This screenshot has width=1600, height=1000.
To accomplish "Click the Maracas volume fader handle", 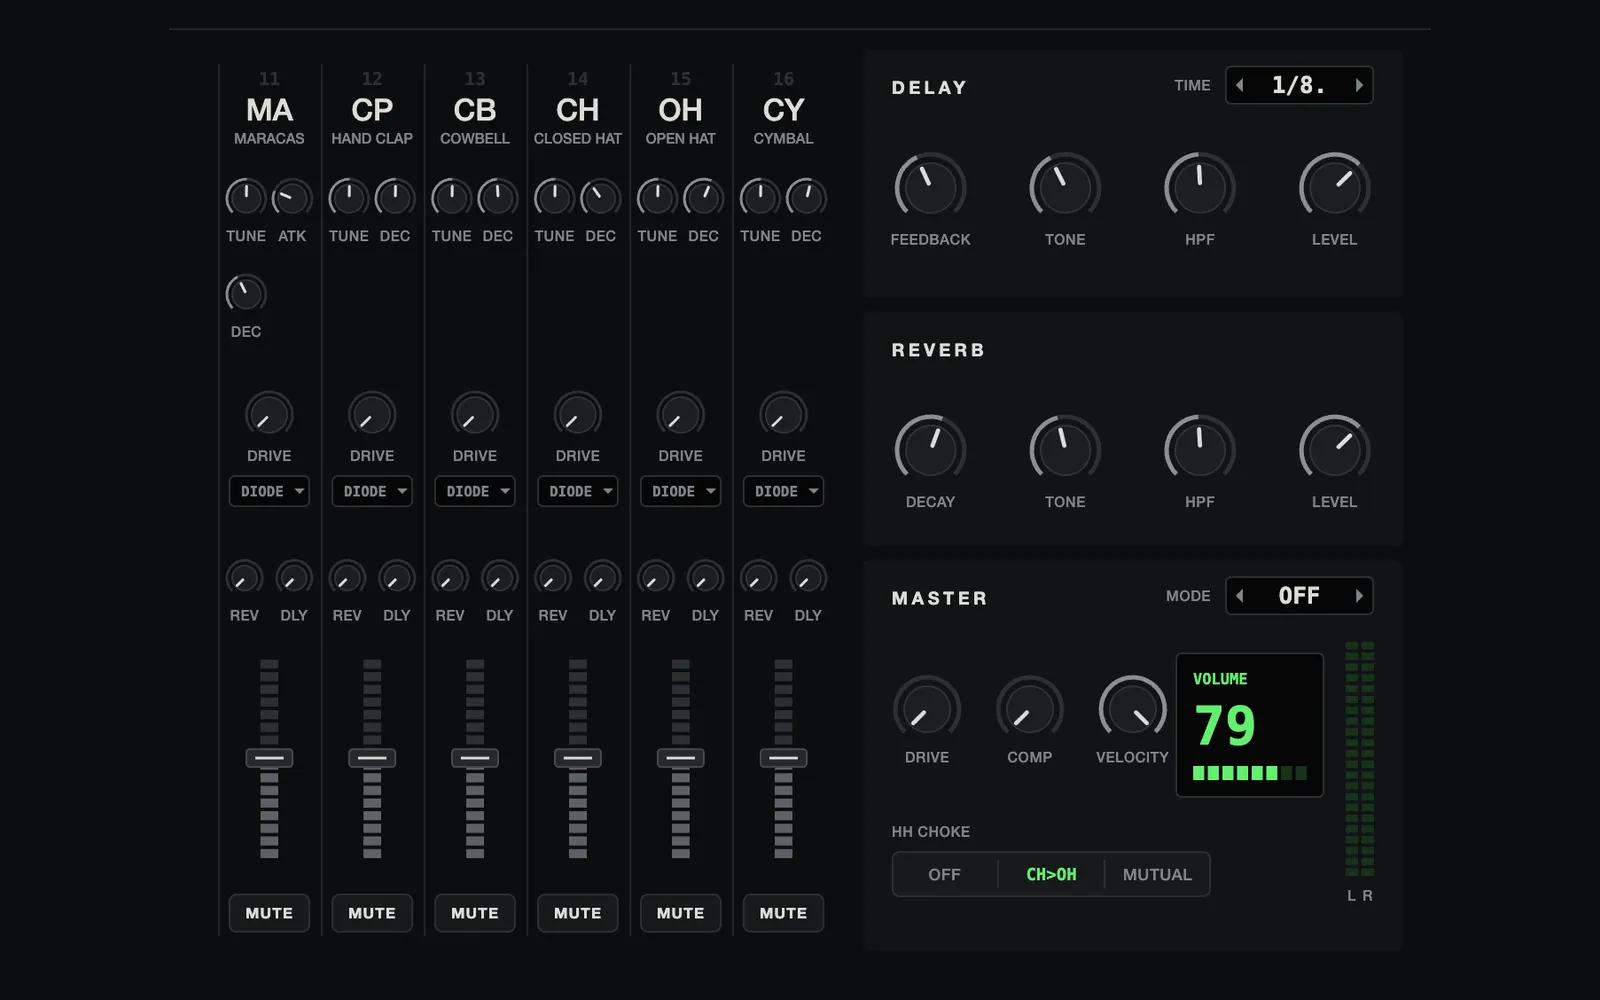I will [x=269, y=758].
